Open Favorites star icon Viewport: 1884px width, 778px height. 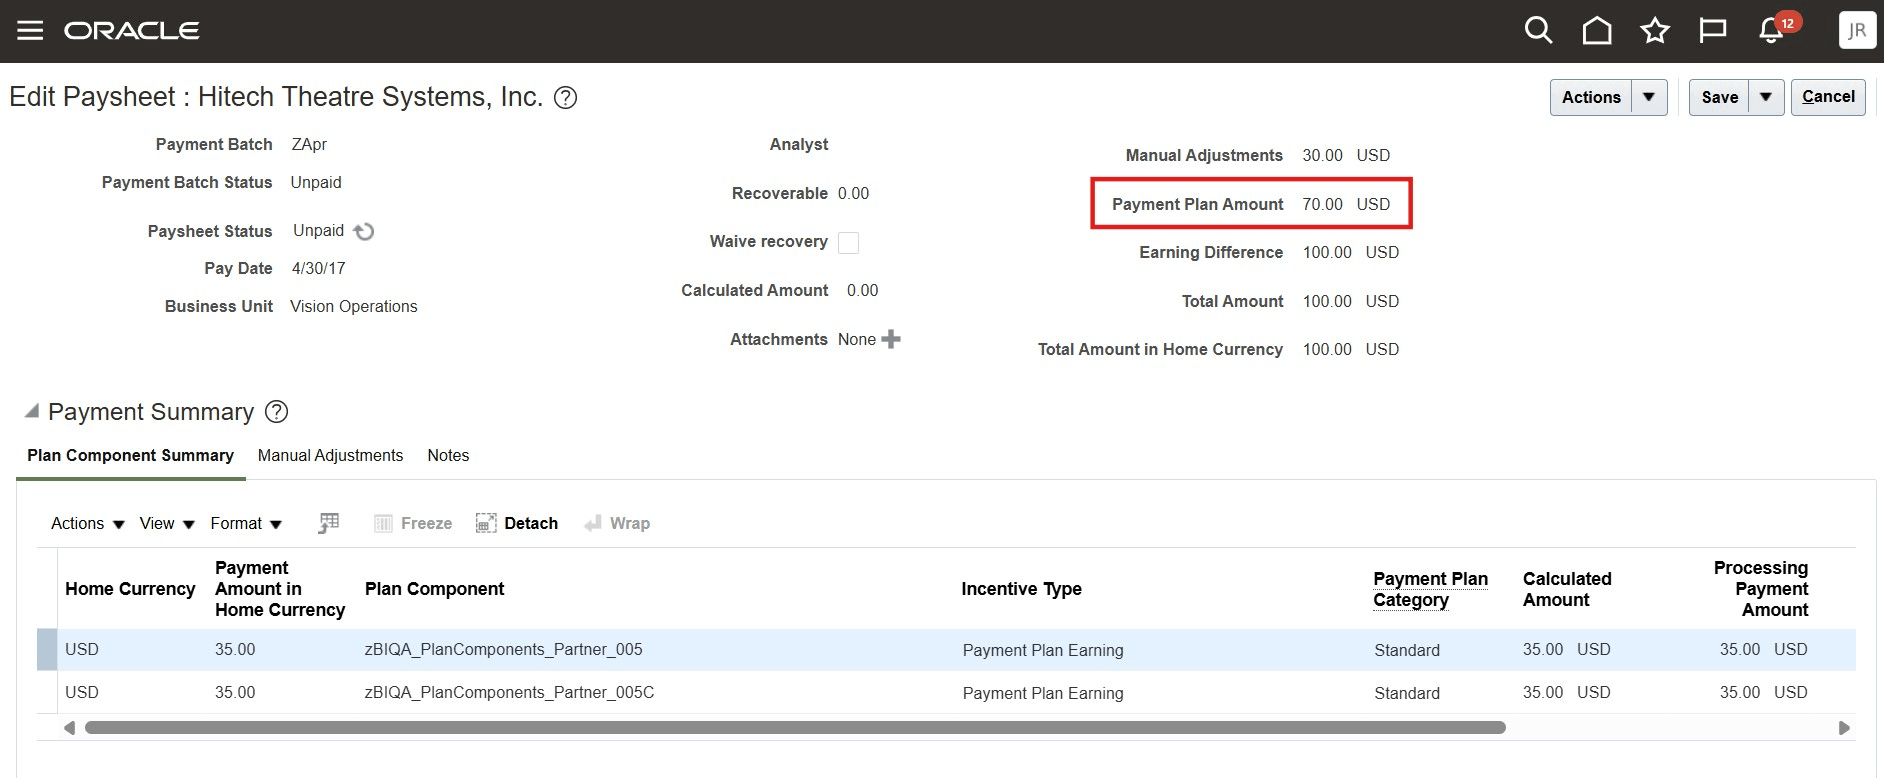pos(1655,30)
